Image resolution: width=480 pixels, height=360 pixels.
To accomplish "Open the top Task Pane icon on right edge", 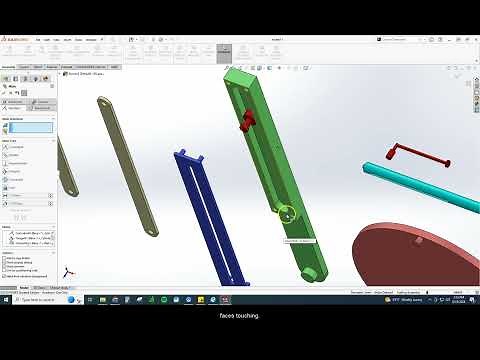I will point(477,80).
